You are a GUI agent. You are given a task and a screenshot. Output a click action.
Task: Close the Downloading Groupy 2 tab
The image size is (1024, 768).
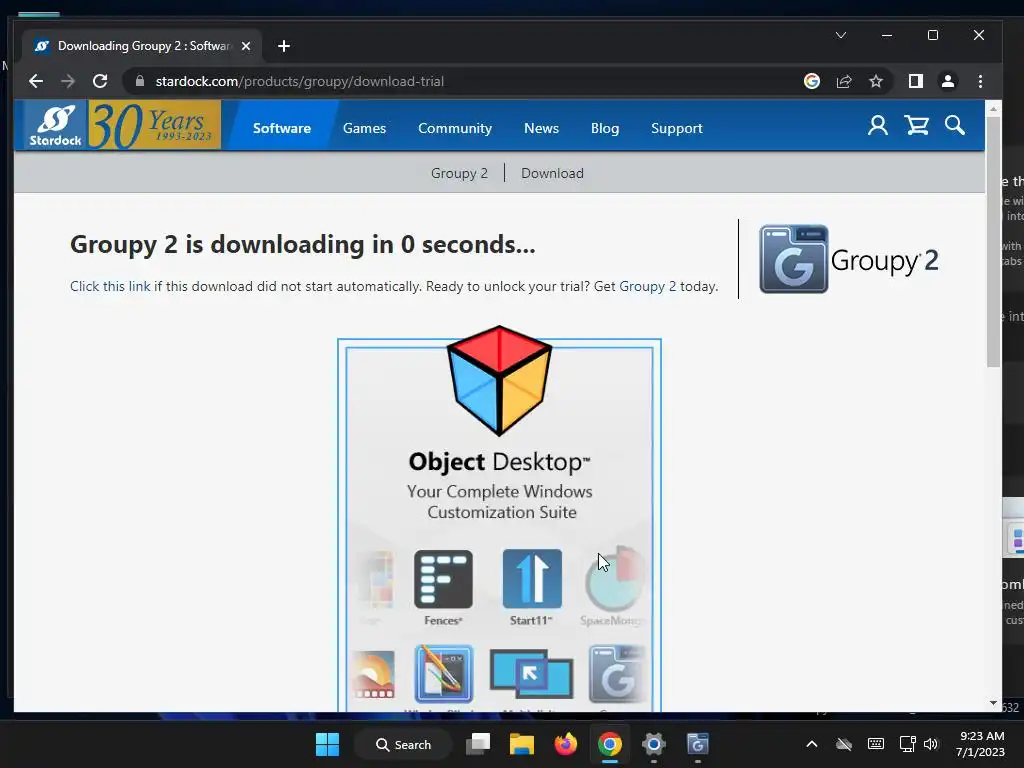[x=246, y=46]
